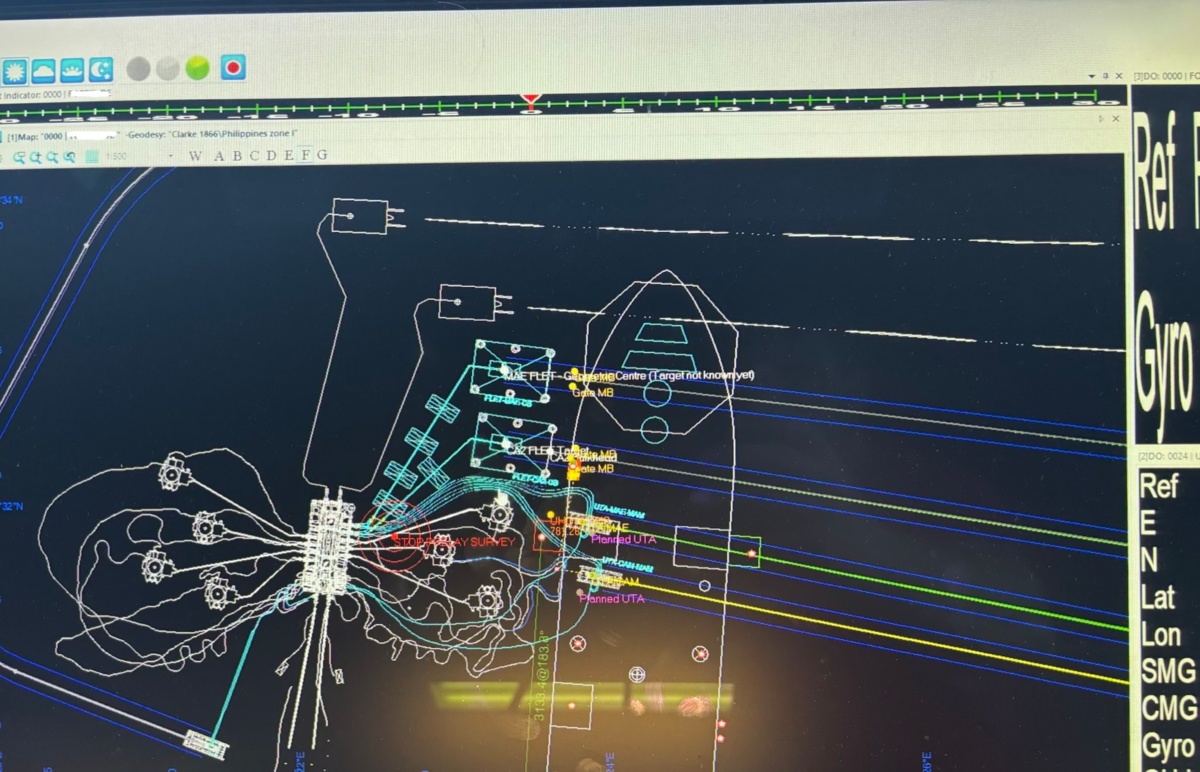Click the red record button icon
Screen dimensions: 1200x772
click(233, 67)
